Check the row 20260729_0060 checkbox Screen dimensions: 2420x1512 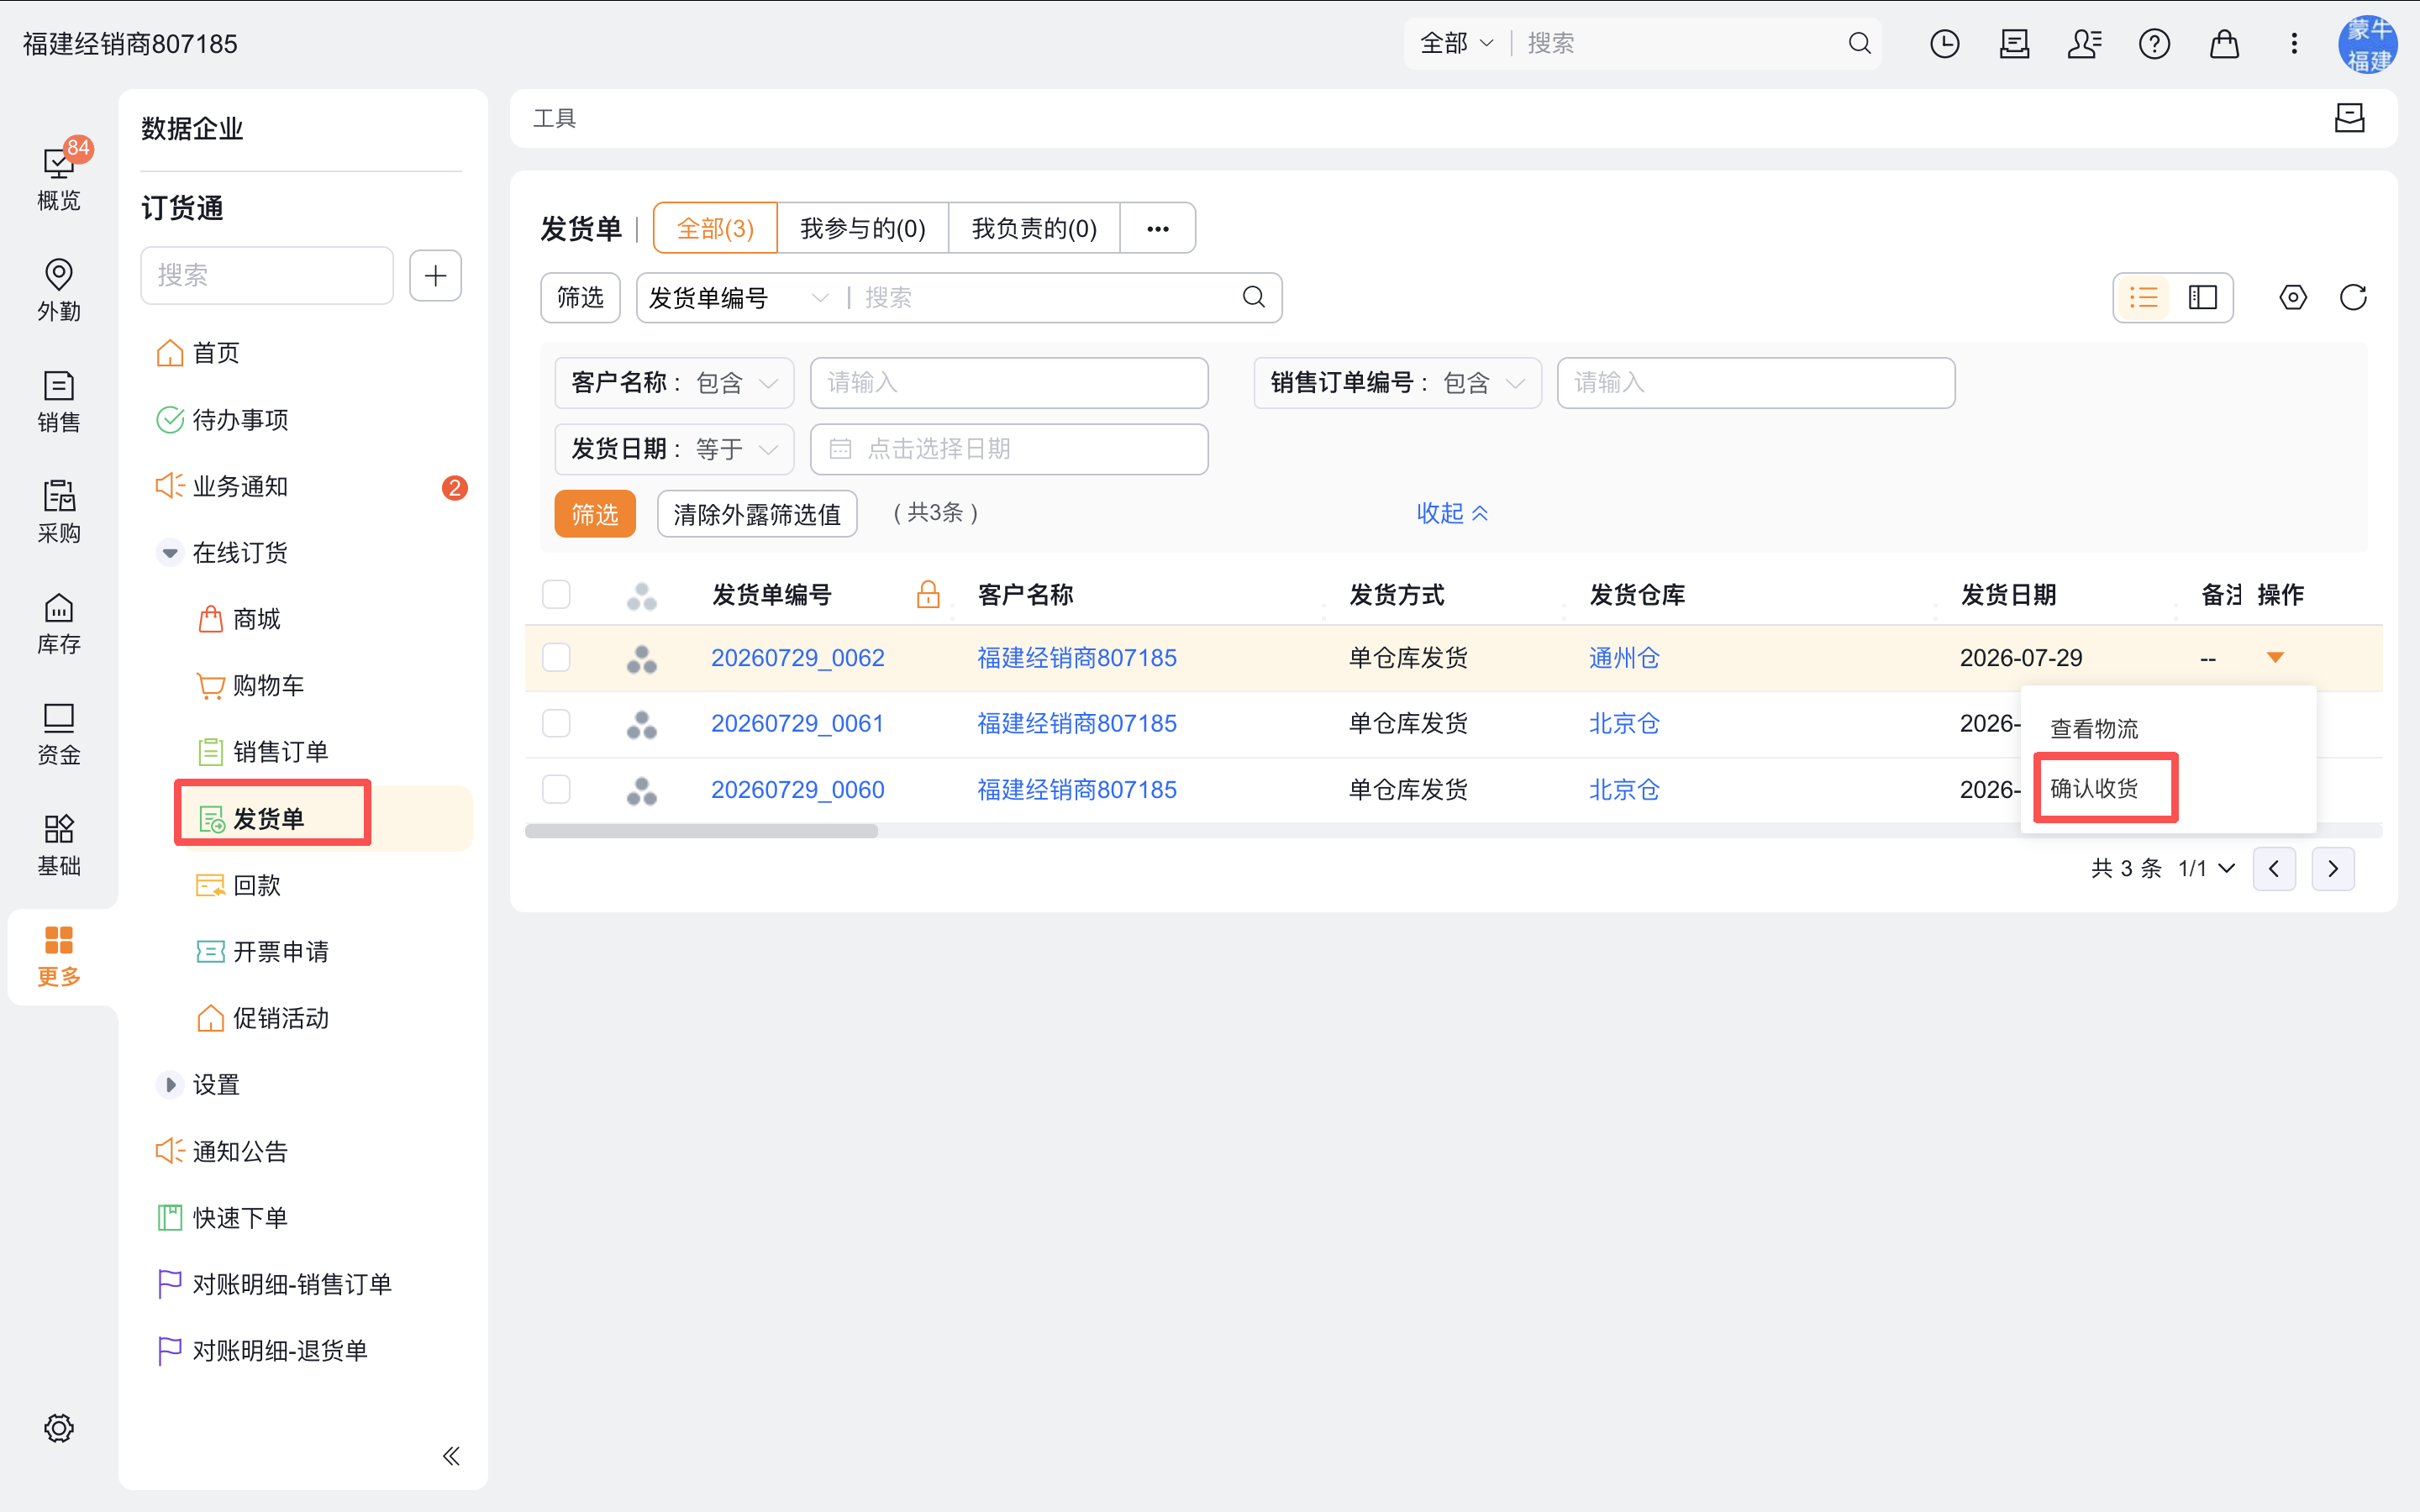(556, 789)
